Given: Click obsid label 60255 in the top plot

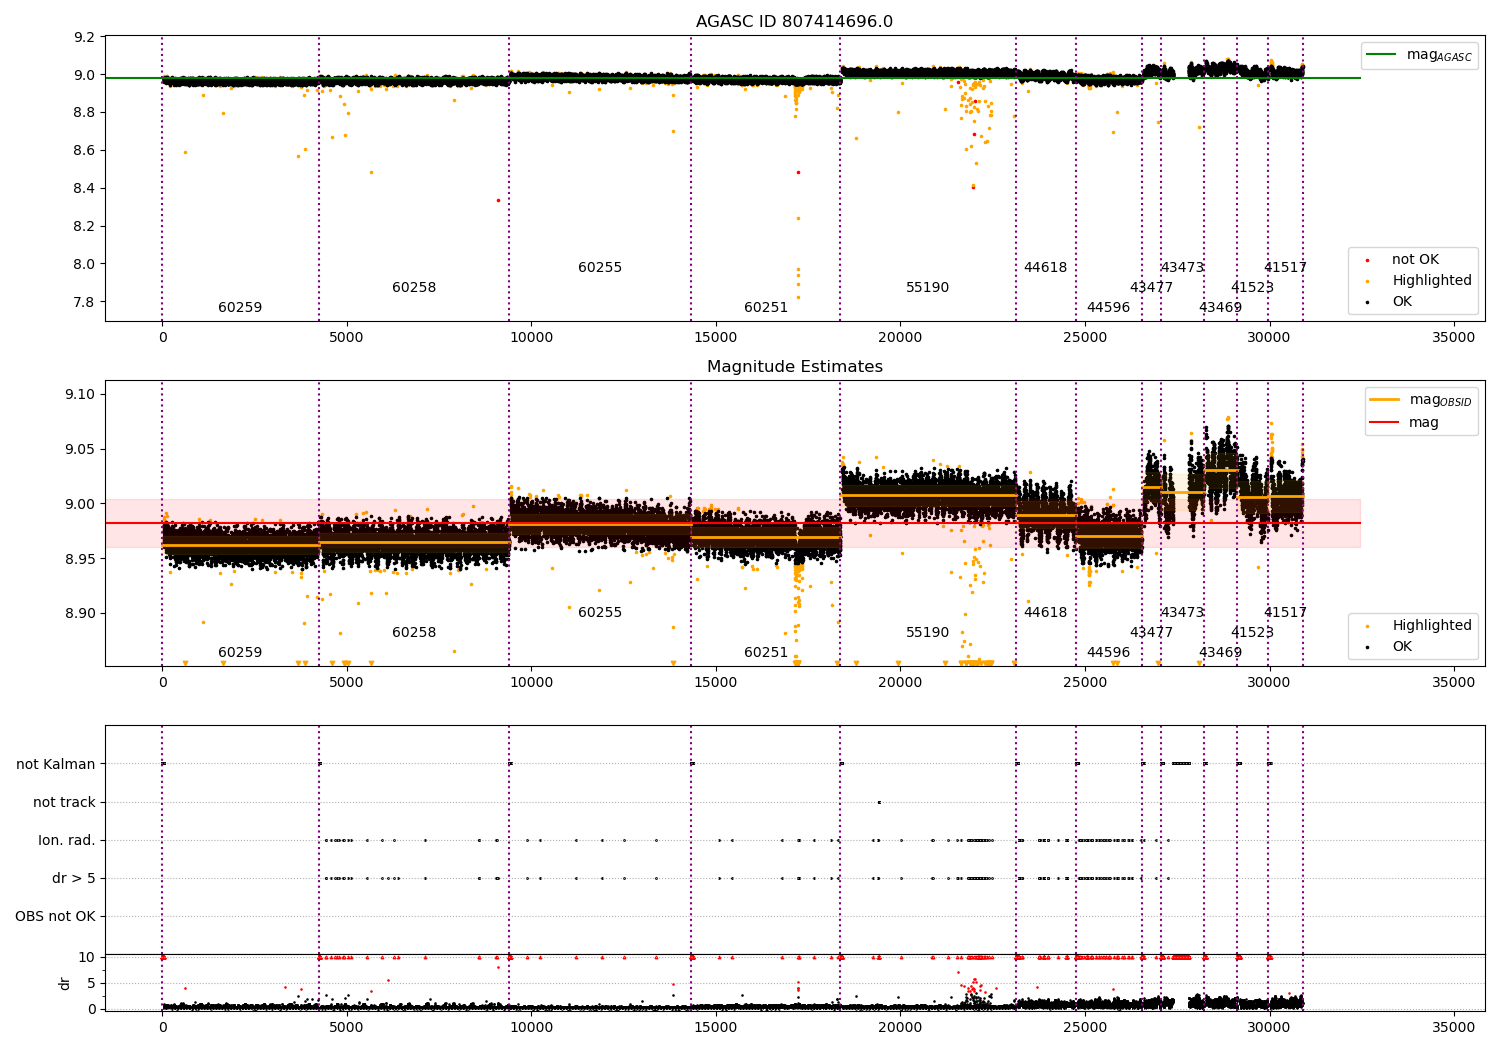Looking at the screenshot, I should click(600, 268).
